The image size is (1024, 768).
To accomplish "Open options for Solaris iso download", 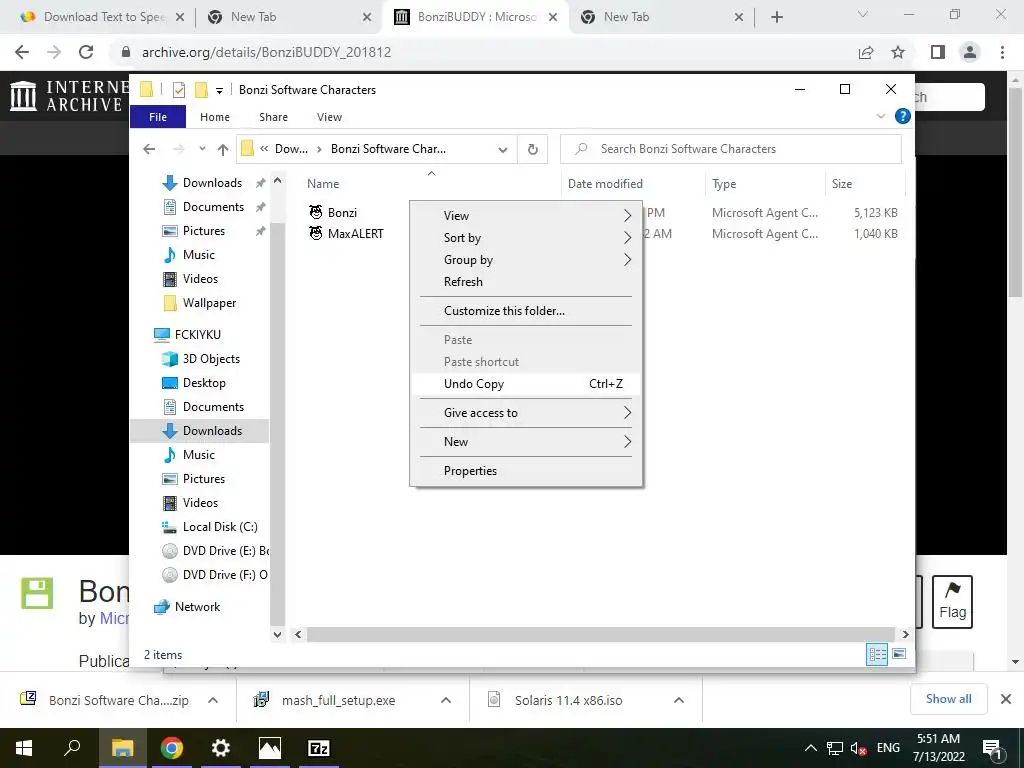I will click(x=679, y=700).
